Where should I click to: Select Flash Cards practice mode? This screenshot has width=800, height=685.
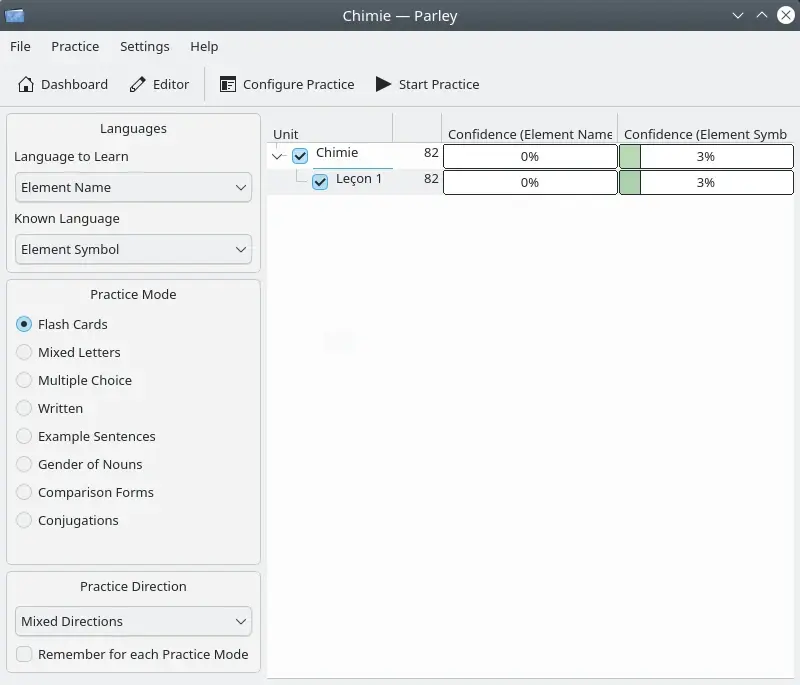click(62, 324)
